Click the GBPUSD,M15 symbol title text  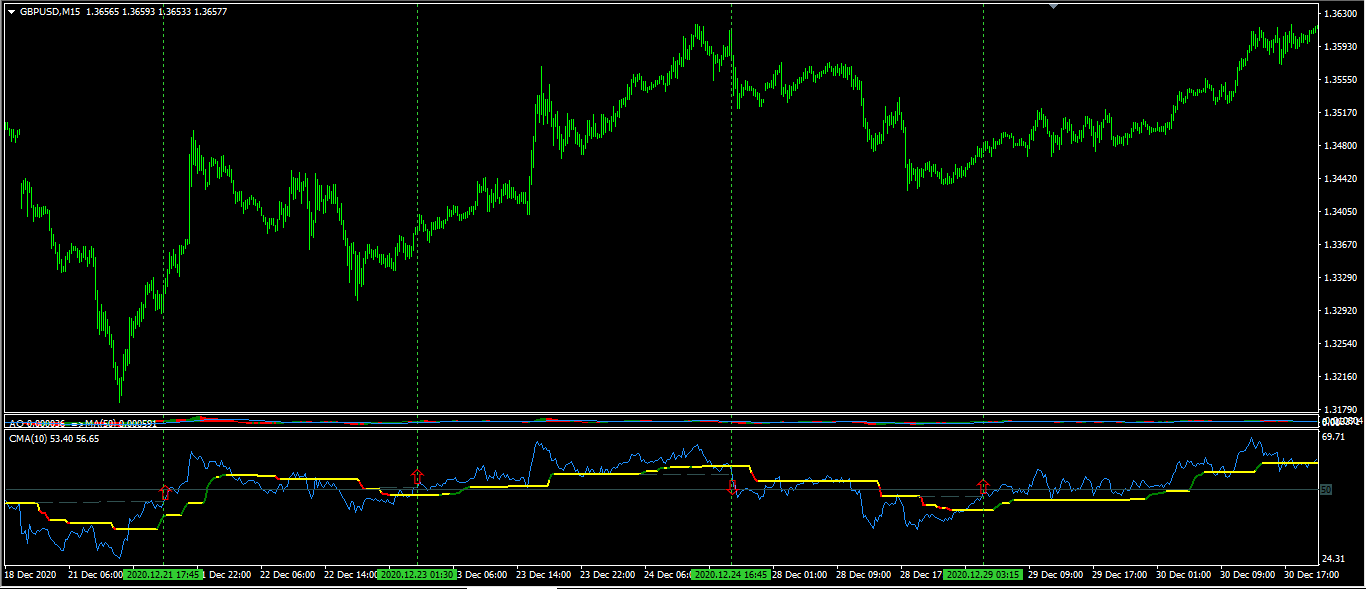coord(50,11)
